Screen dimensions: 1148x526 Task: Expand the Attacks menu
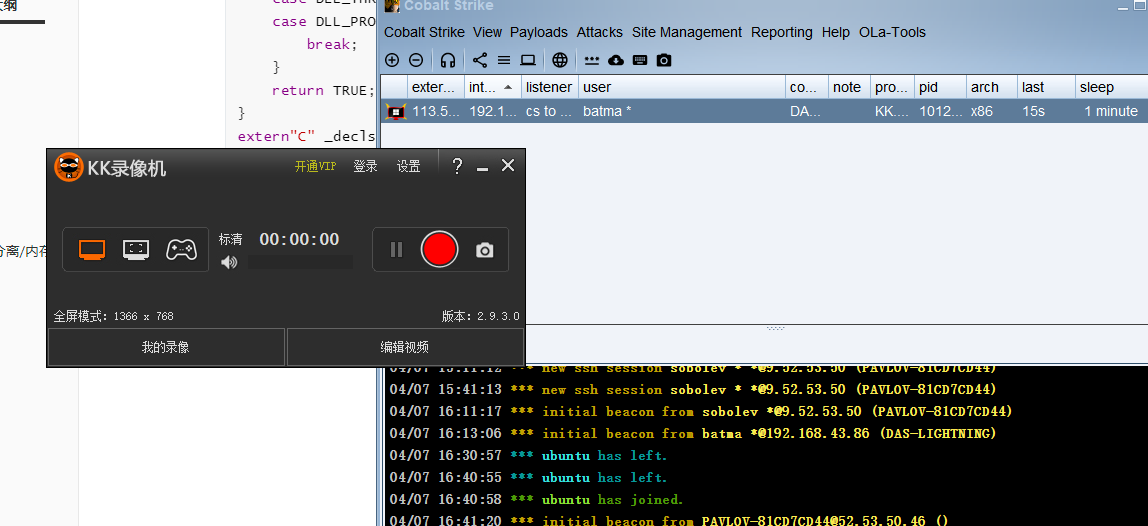pos(599,32)
